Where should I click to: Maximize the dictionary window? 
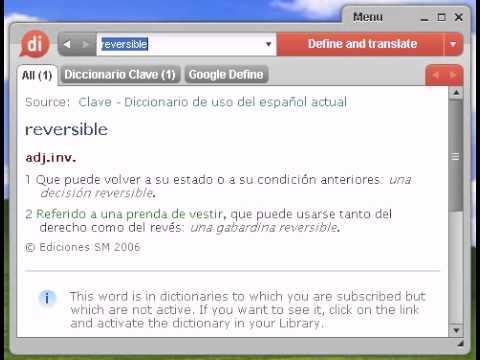[441, 17]
